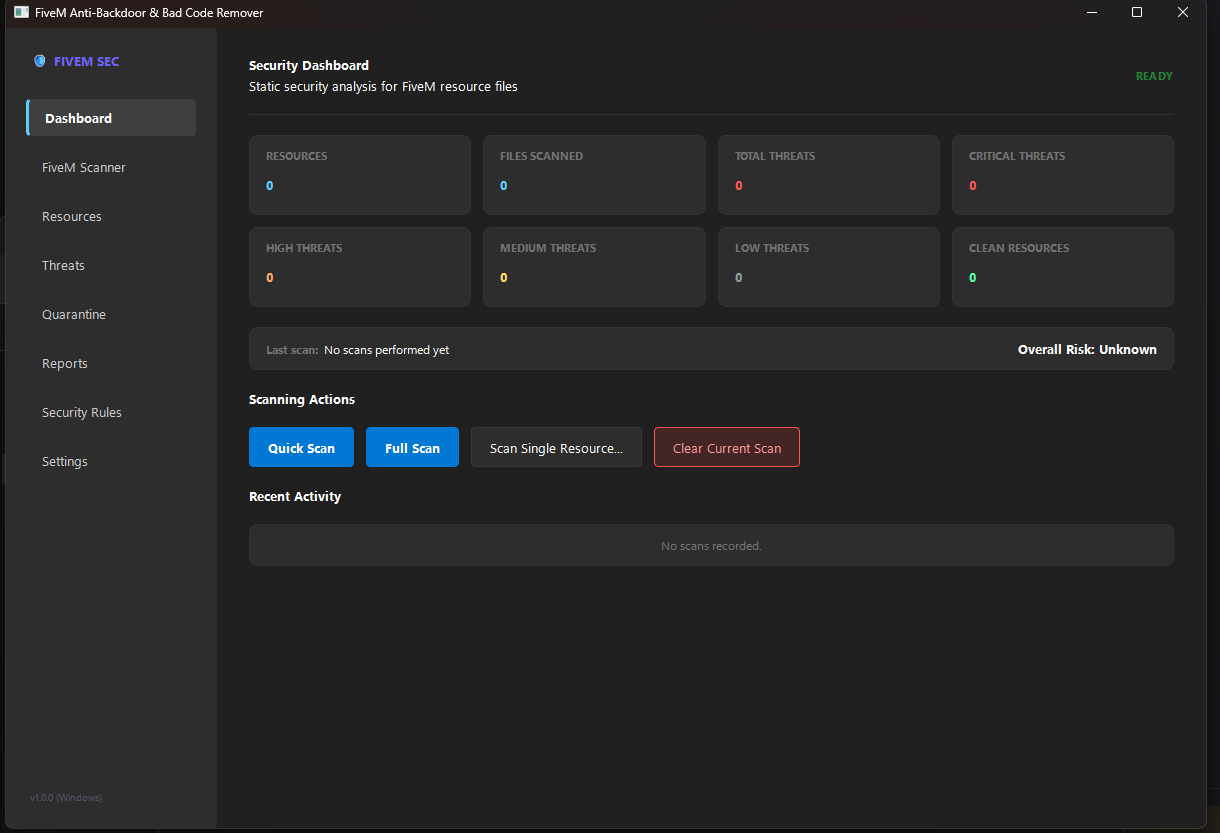View the Reports page

coord(111,363)
